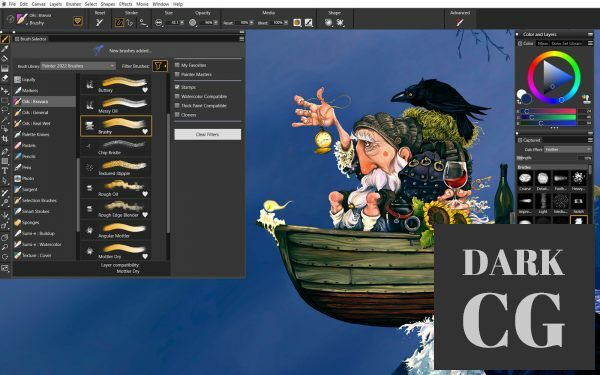Open Color and Layers panel options menu

[x=590, y=34]
